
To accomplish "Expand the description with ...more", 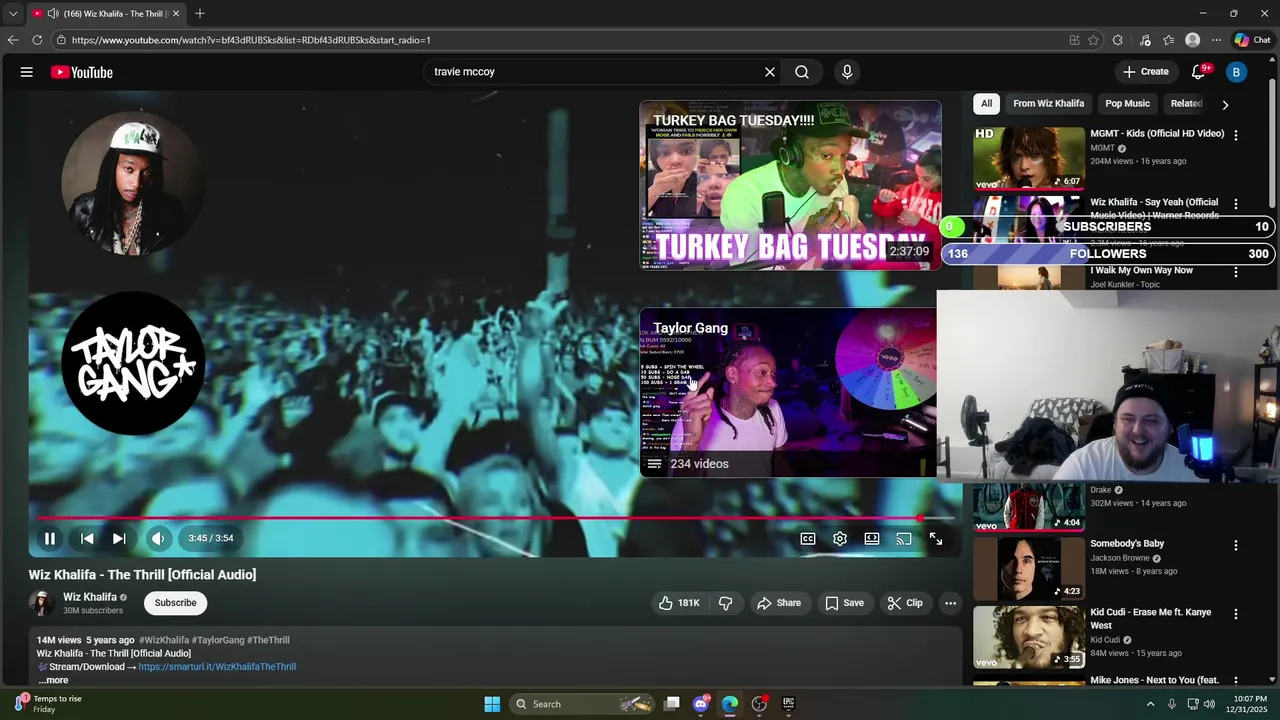I will tap(54, 680).
